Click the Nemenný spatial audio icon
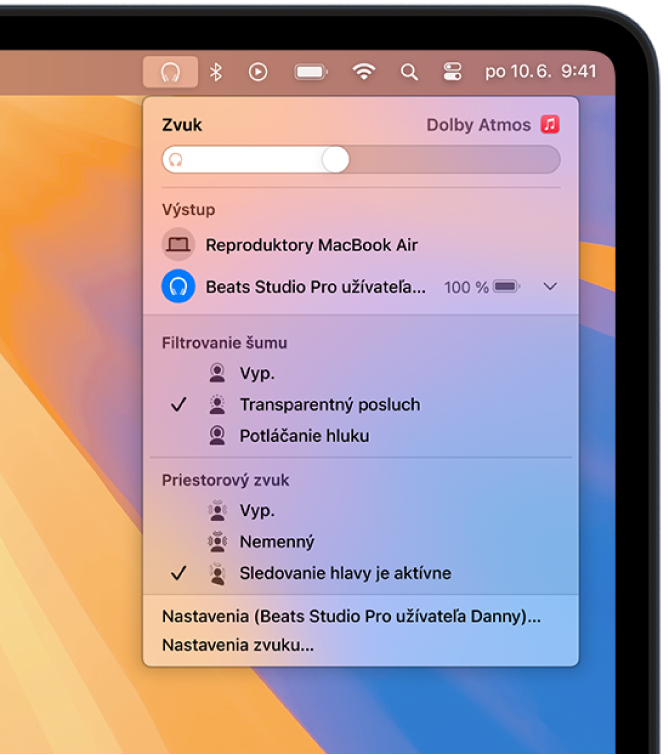The height and width of the screenshot is (755, 668). [x=217, y=542]
